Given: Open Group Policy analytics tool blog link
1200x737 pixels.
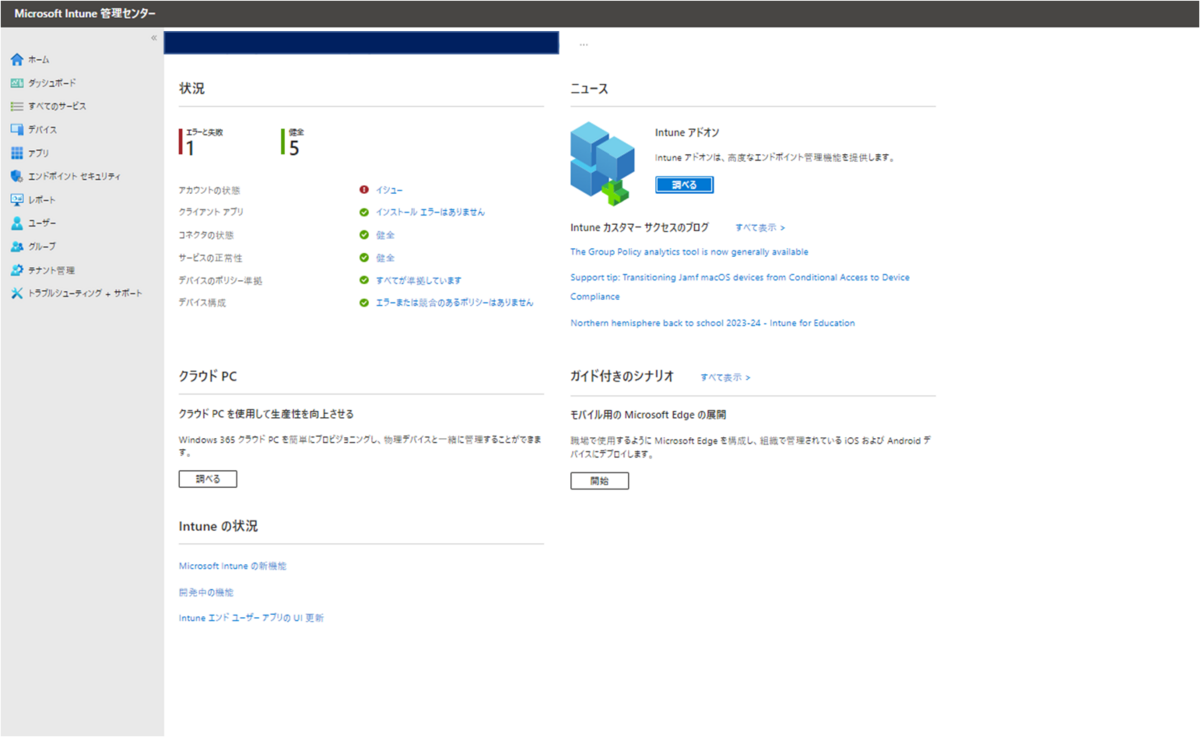Looking at the screenshot, I should click(689, 252).
